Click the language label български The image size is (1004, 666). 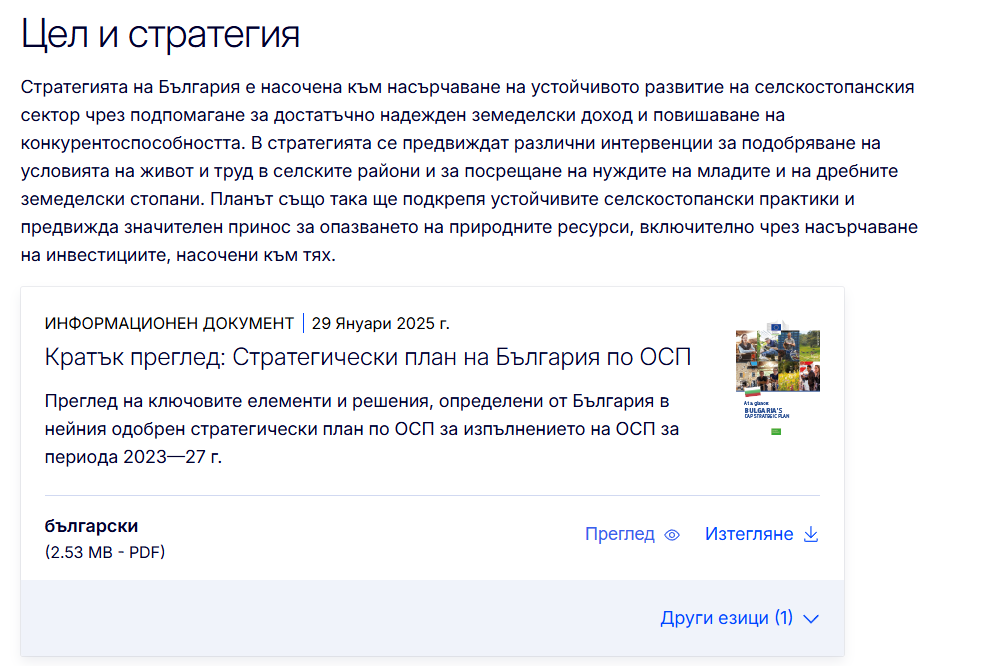click(92, 526)
